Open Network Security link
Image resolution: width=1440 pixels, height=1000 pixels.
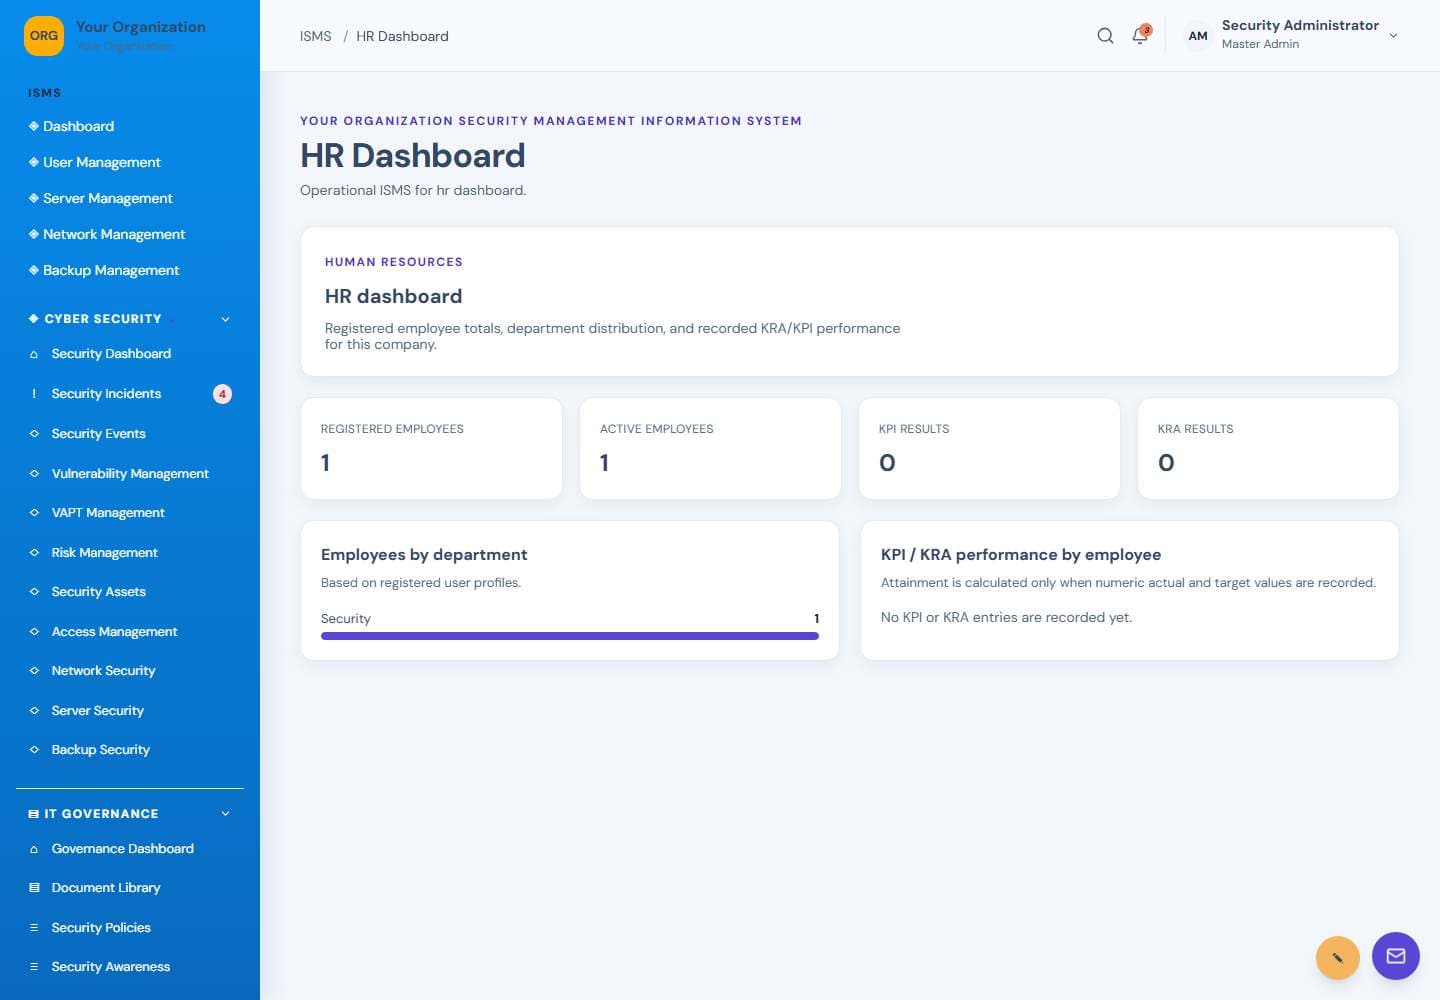[130, 671]
